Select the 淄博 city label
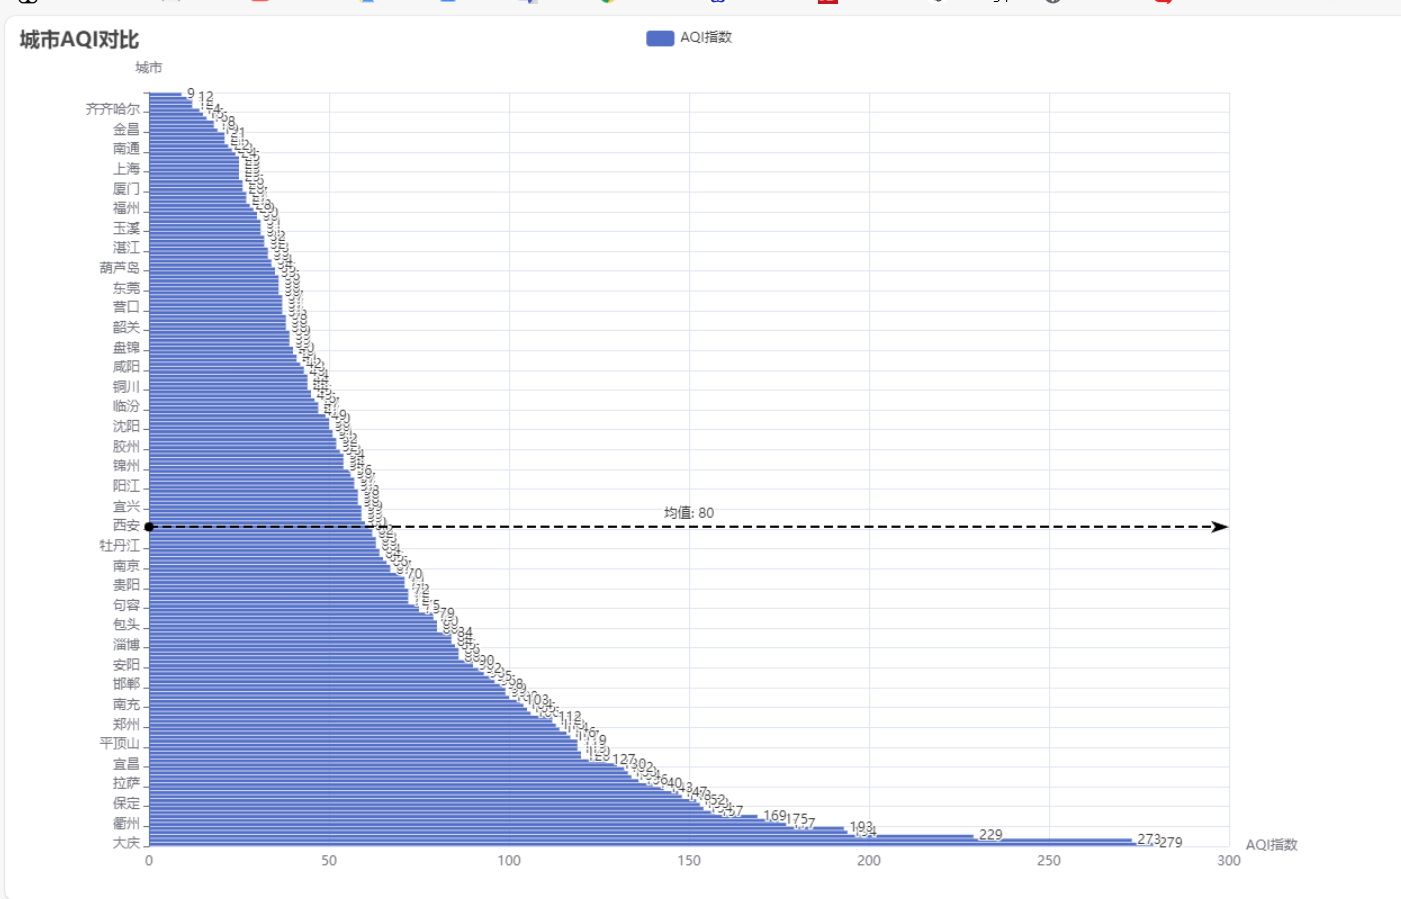 pos(127,644)
